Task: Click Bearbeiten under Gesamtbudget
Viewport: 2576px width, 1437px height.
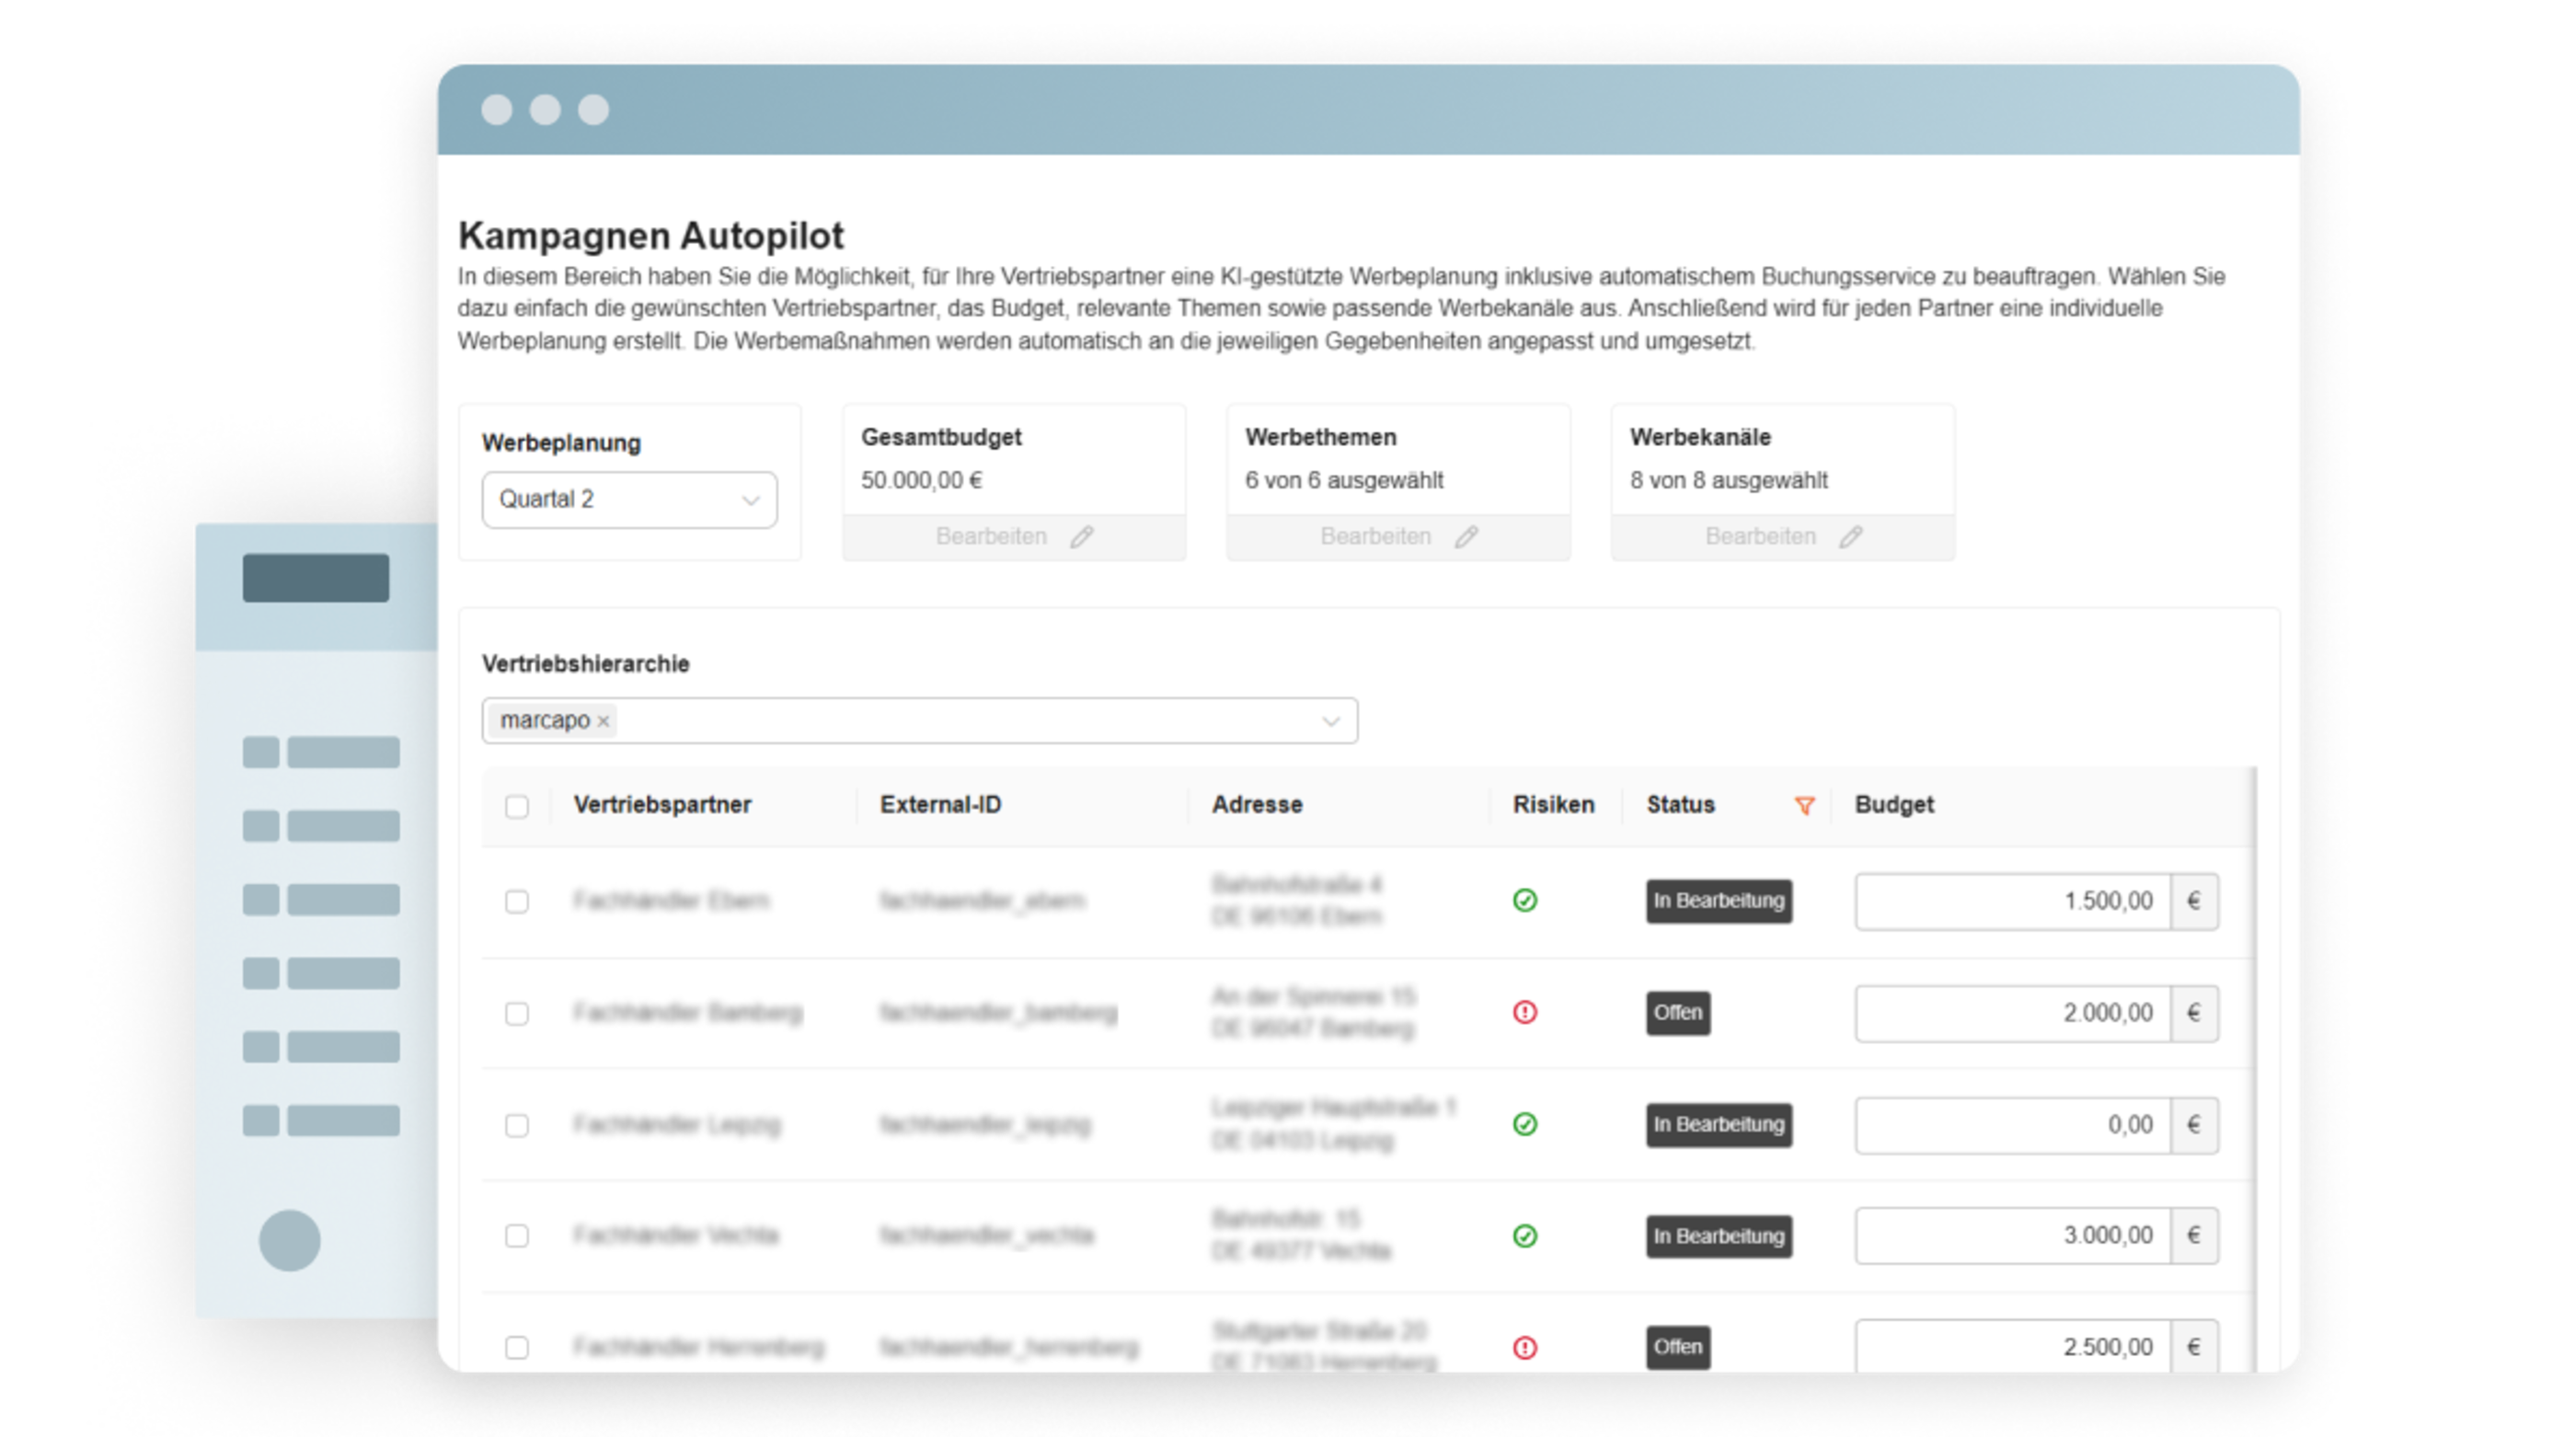Action: pyautogui.click(x=990, y=537)
